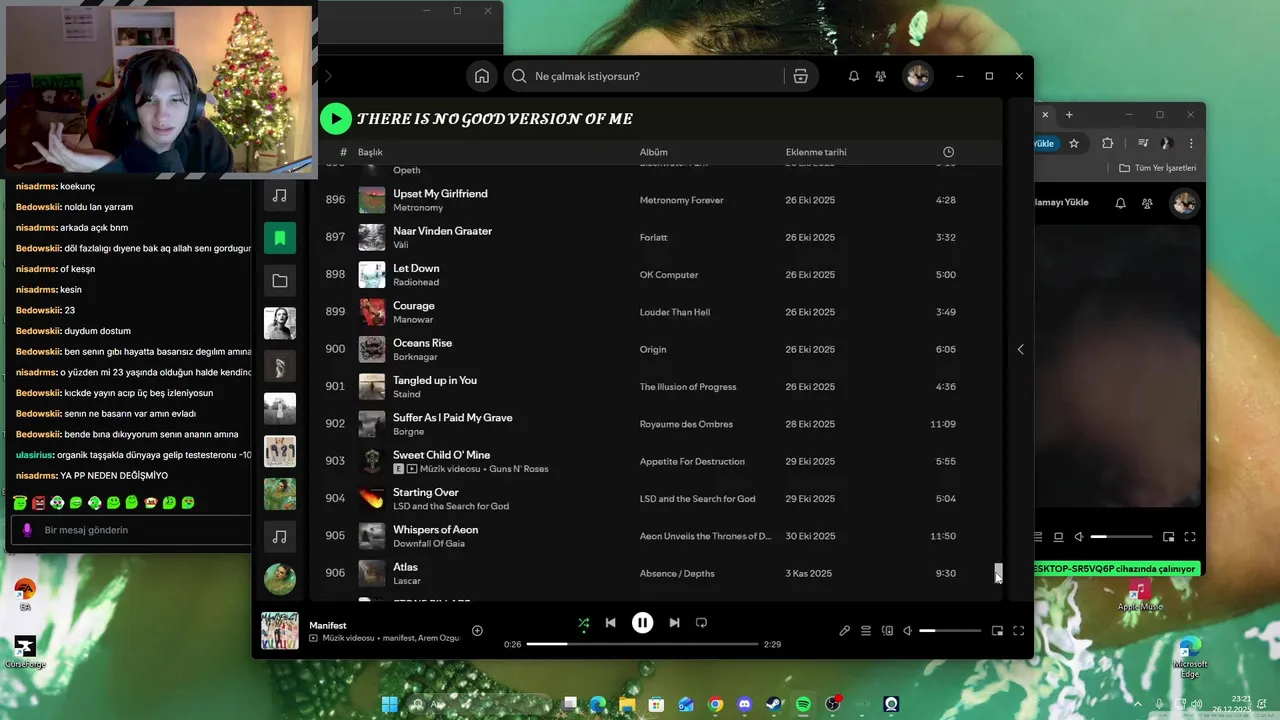Toggle shuffle in Spotify player
1280x720 pixels.
(x=583, y=623)
